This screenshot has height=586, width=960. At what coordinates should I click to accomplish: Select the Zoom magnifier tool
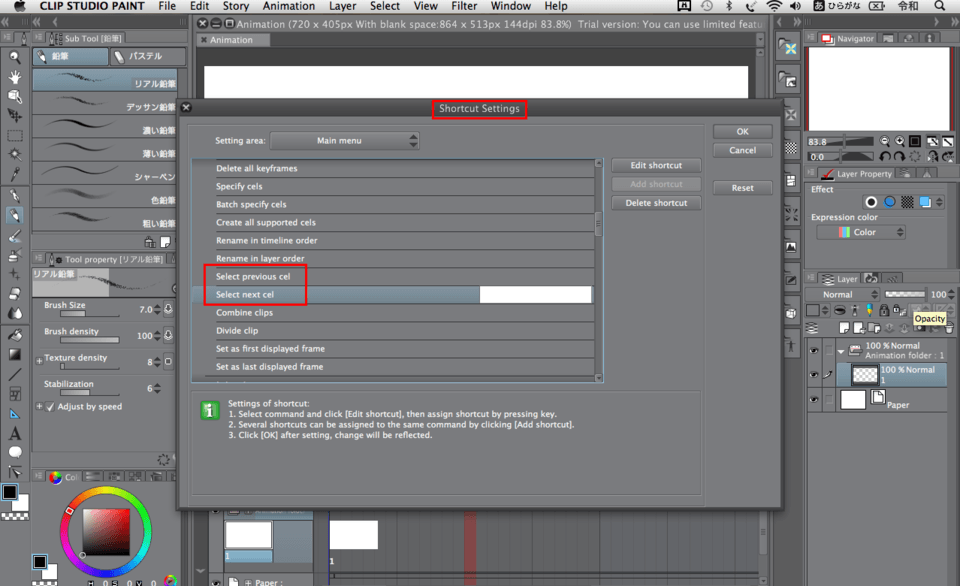(x=15, y=58)
